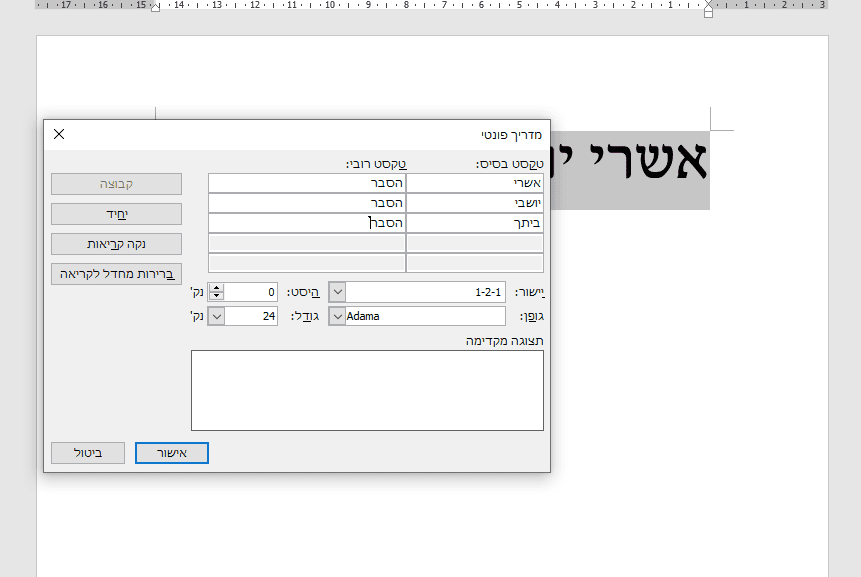Viewport: 861px width, 577px height.
Task: Click ברירות מחדל לקריאה button
Action: click(x=116, y=274)
